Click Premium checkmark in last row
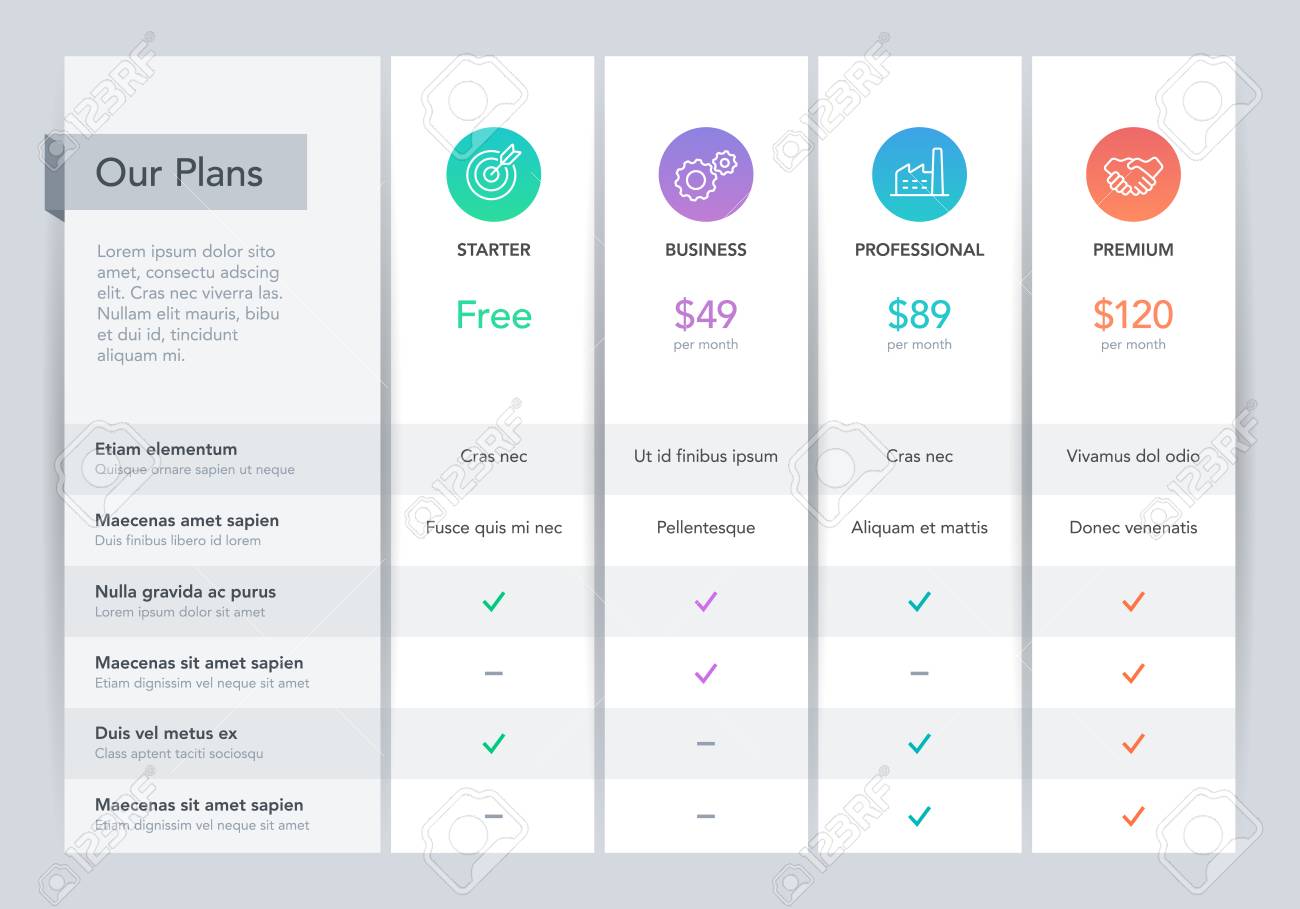 pos(1133,816)
